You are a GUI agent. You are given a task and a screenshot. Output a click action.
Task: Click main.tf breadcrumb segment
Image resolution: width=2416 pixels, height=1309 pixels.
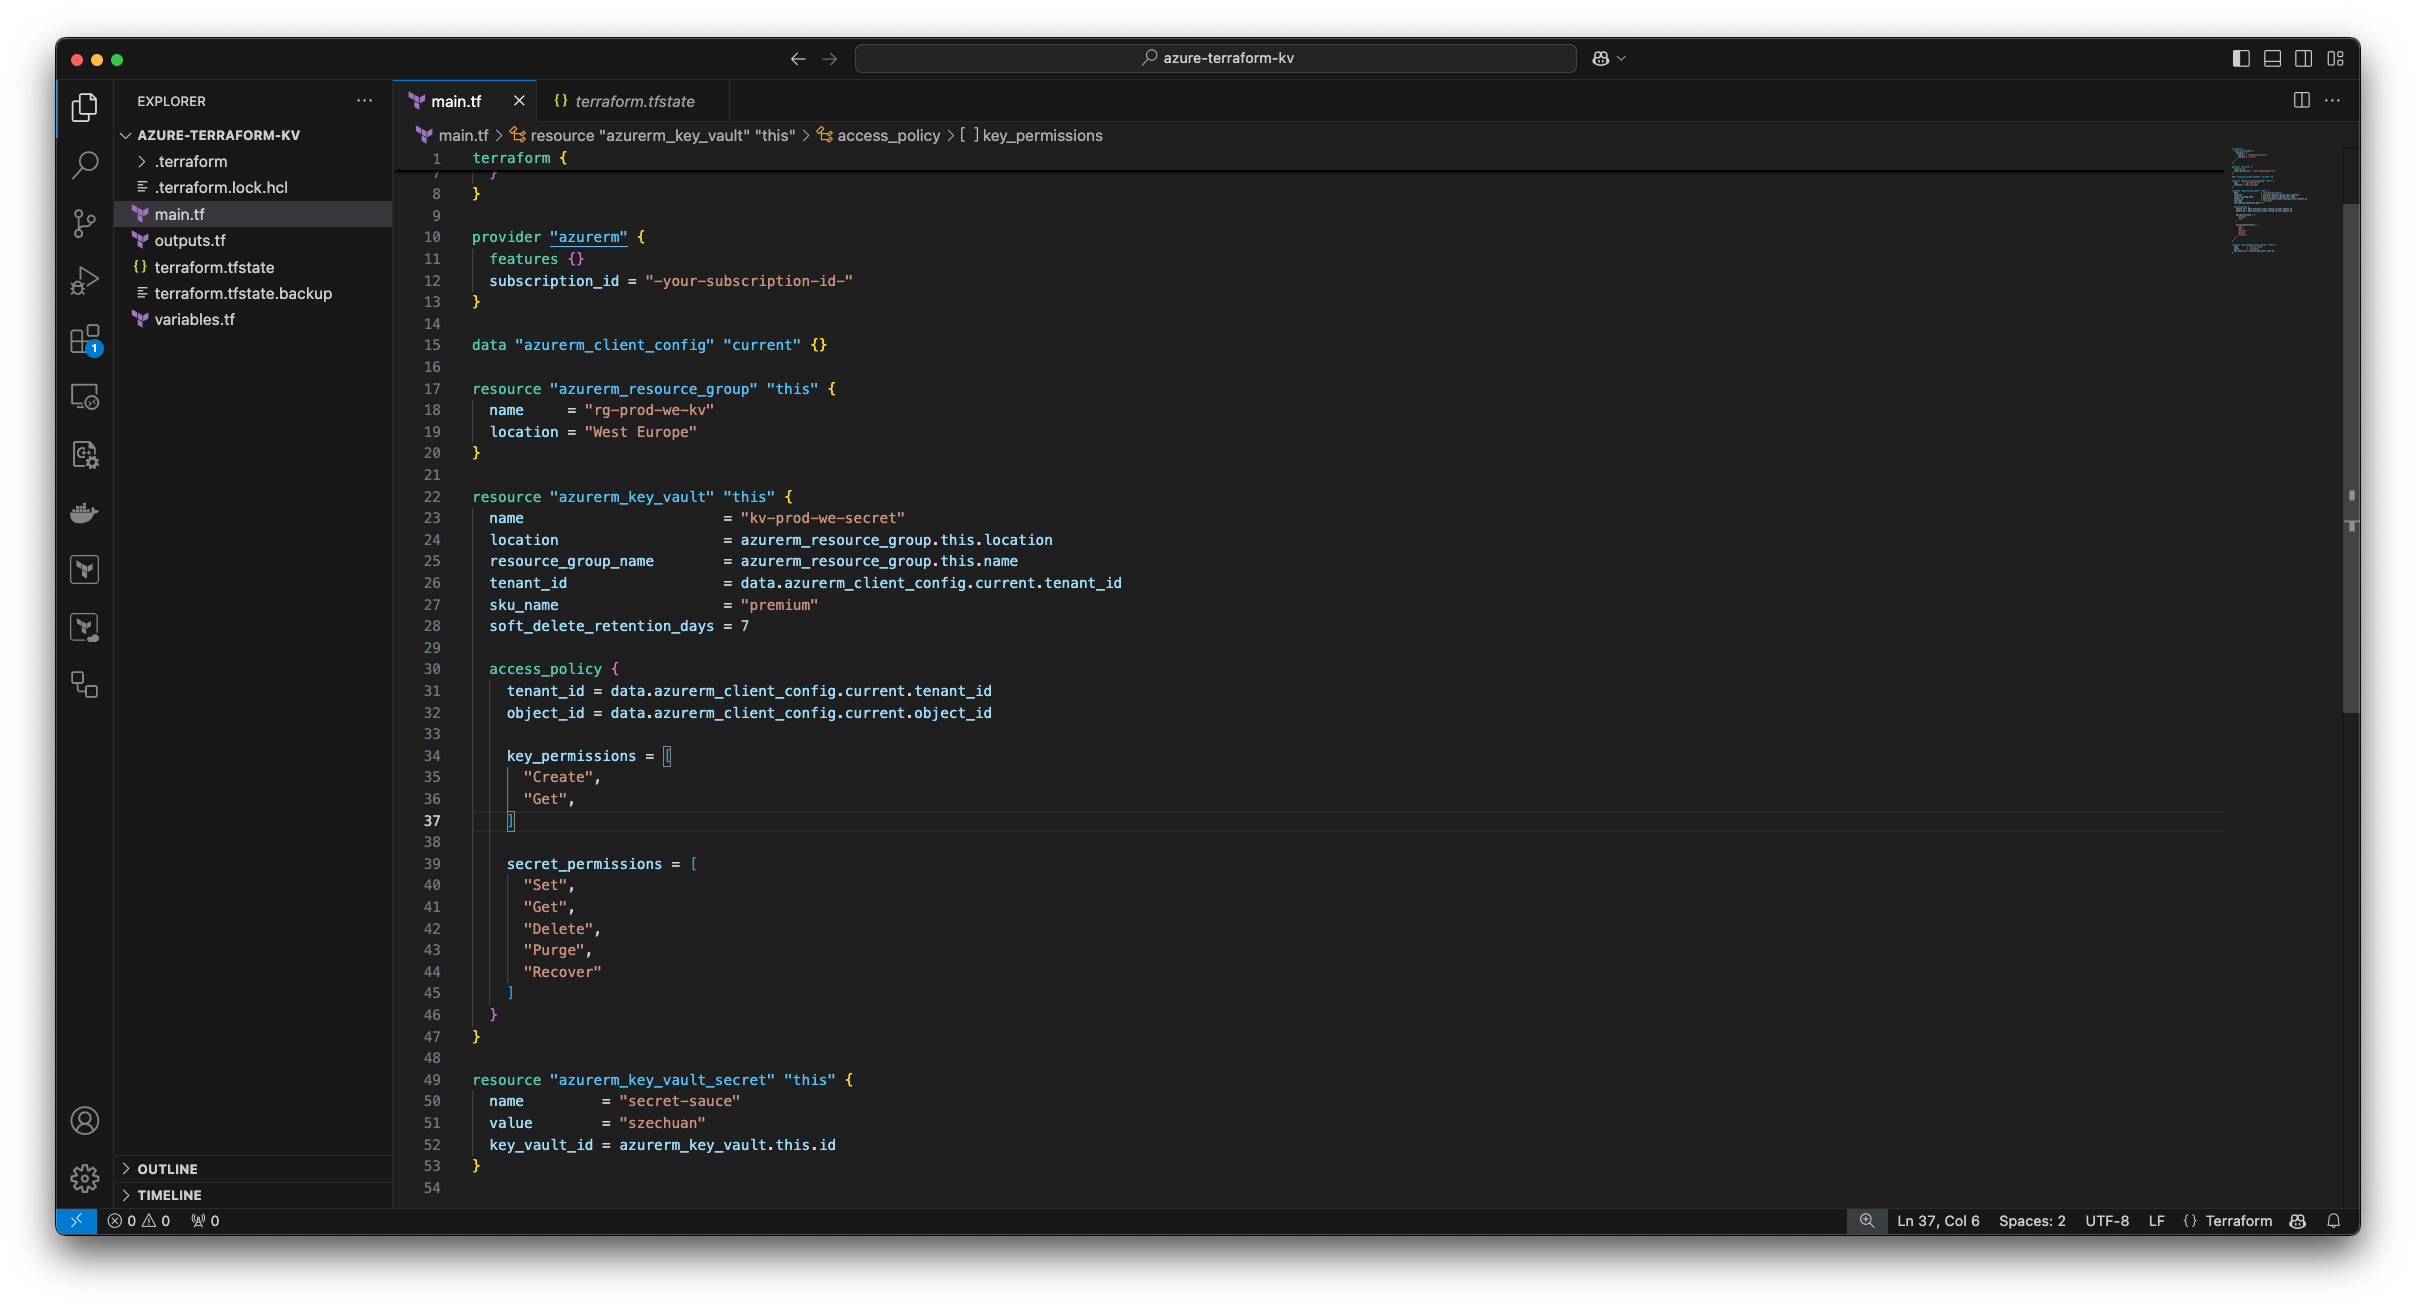pyautogui.click(x=452, y=135)
